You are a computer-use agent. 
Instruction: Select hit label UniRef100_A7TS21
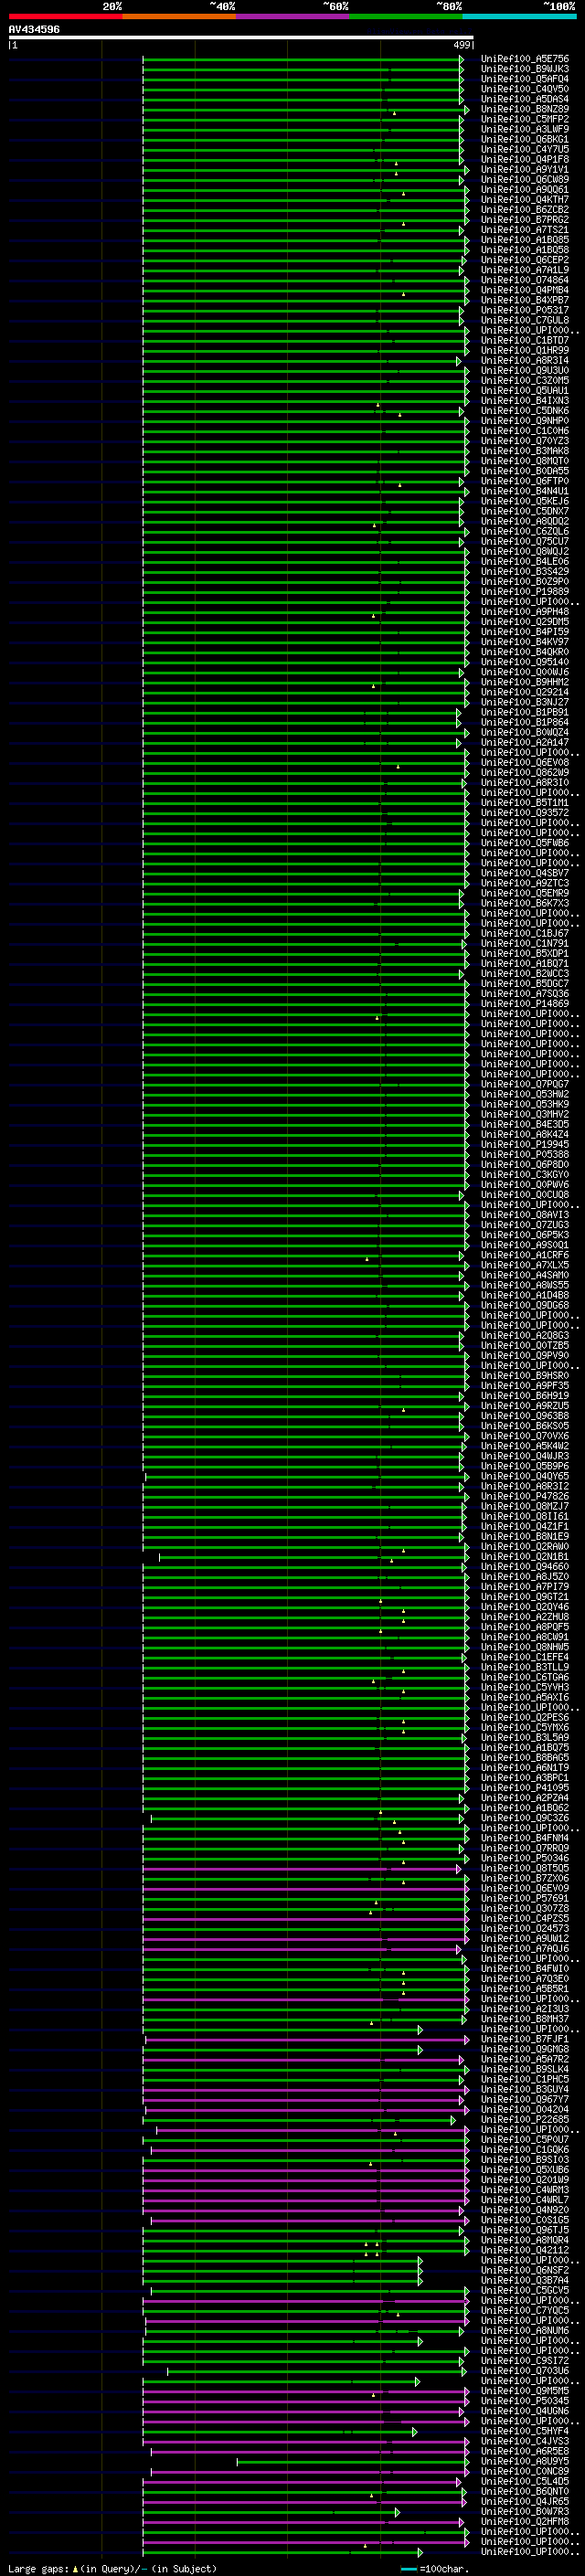tap(525, 230)
